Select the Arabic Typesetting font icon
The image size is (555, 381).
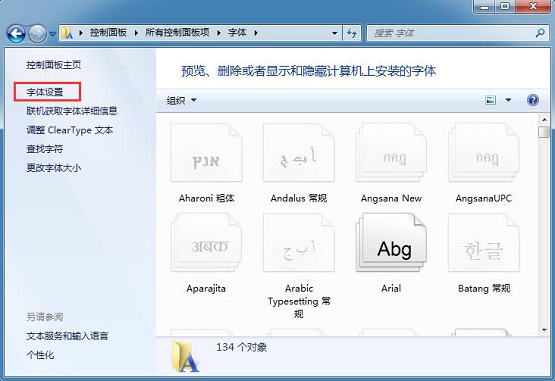(299, 243)
